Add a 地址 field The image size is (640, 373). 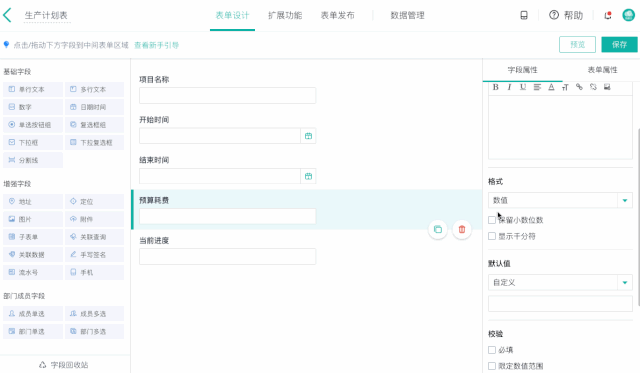33,202
